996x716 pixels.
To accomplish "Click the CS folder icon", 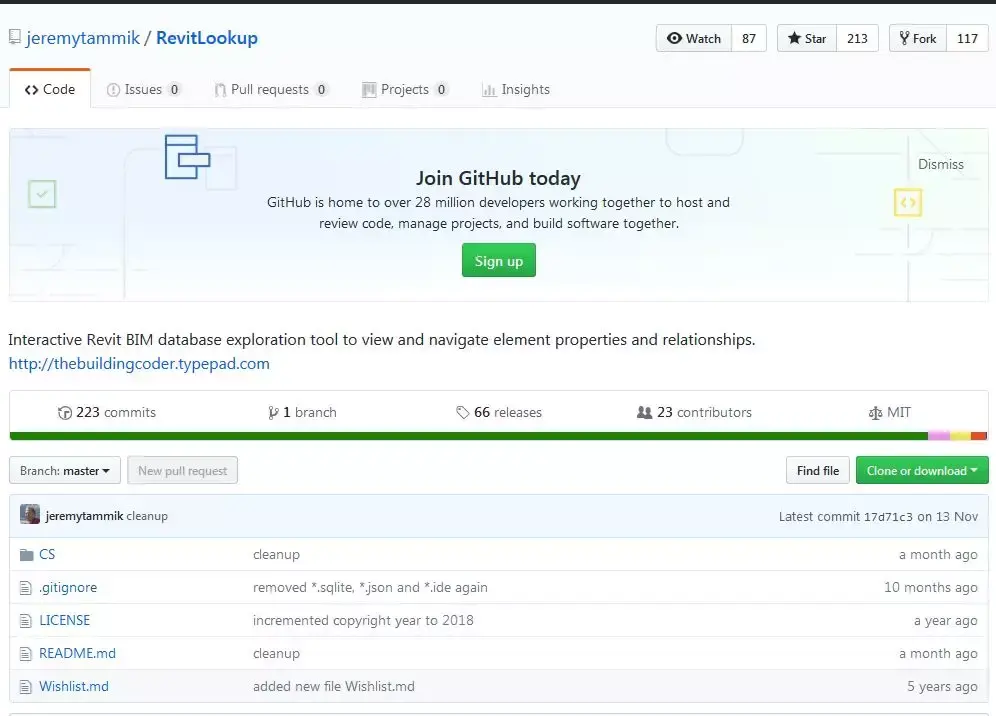I will (27, 554).
